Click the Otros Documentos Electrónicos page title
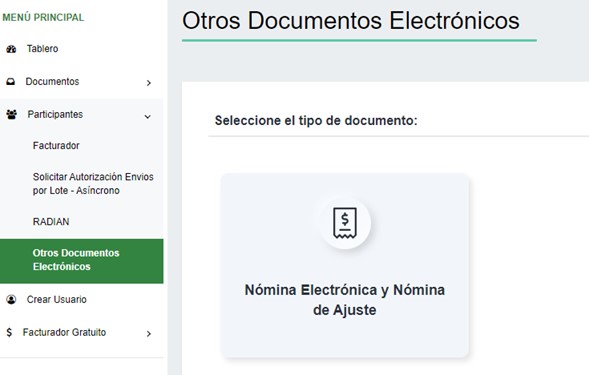This screenshot has width=589, height=375. pos(350,20)
